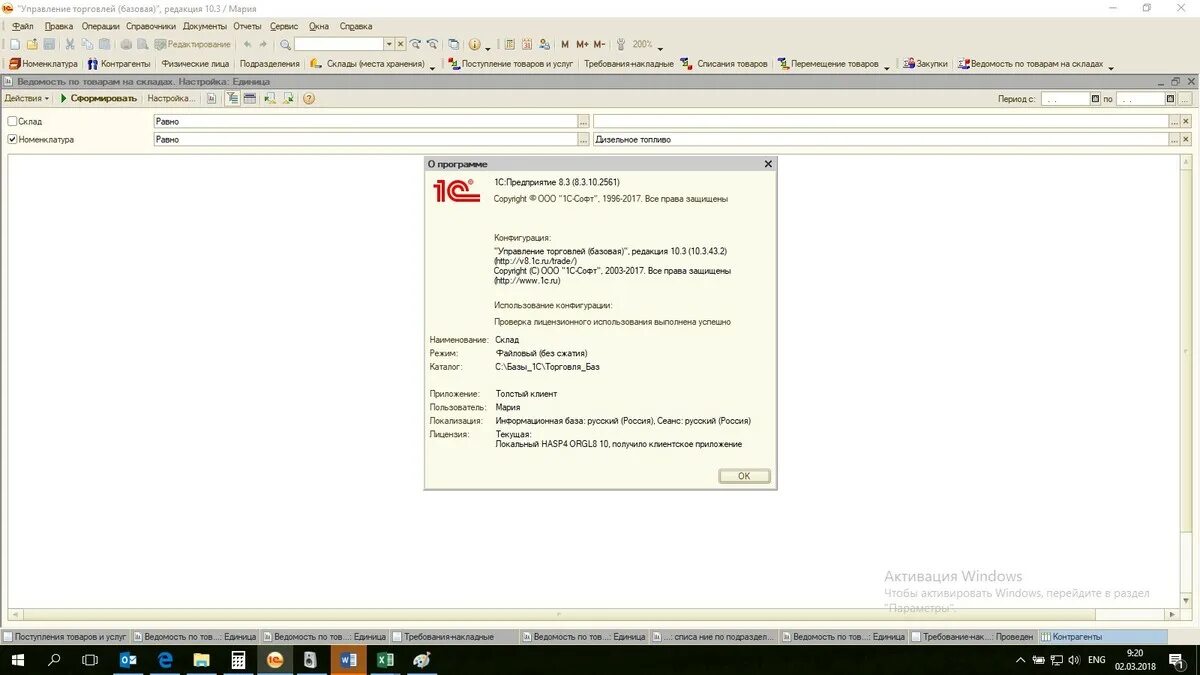
Task: Click the save settings icon in the report toolbar
Action: click(288, 98)
